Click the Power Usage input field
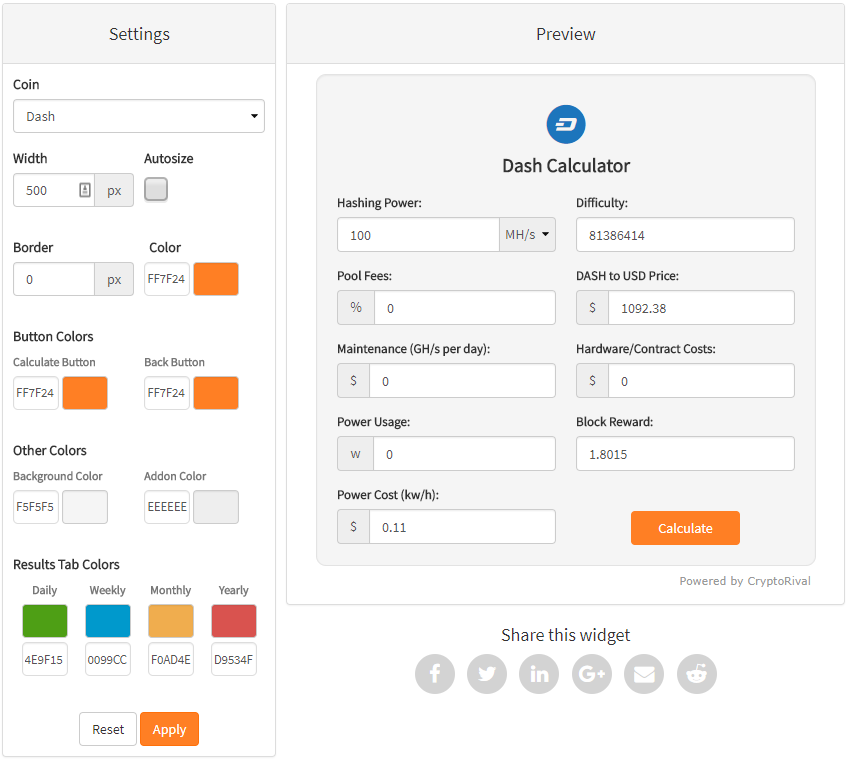Viewport: 849px width, 761px height. pos(464,453)
